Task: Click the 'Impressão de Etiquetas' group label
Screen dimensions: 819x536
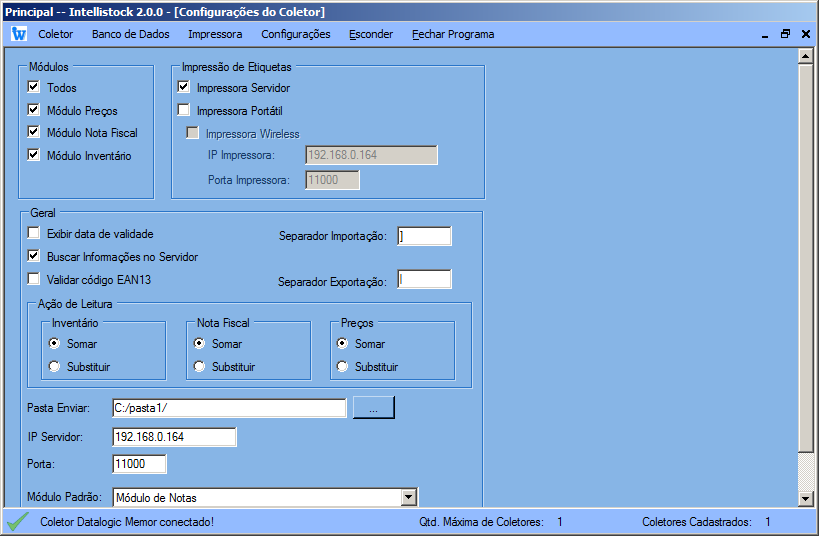Action: click(x=237, y=67)
